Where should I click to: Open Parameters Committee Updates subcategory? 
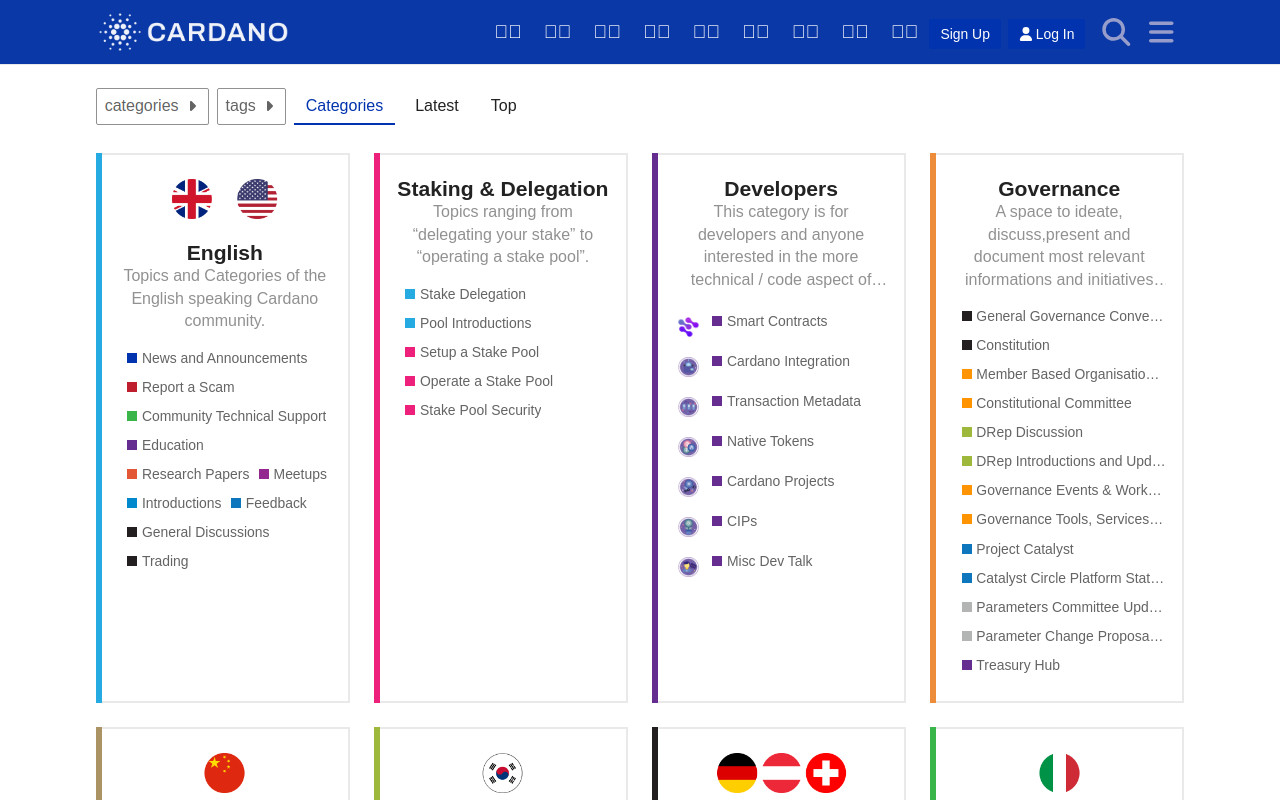point(1062,607)
